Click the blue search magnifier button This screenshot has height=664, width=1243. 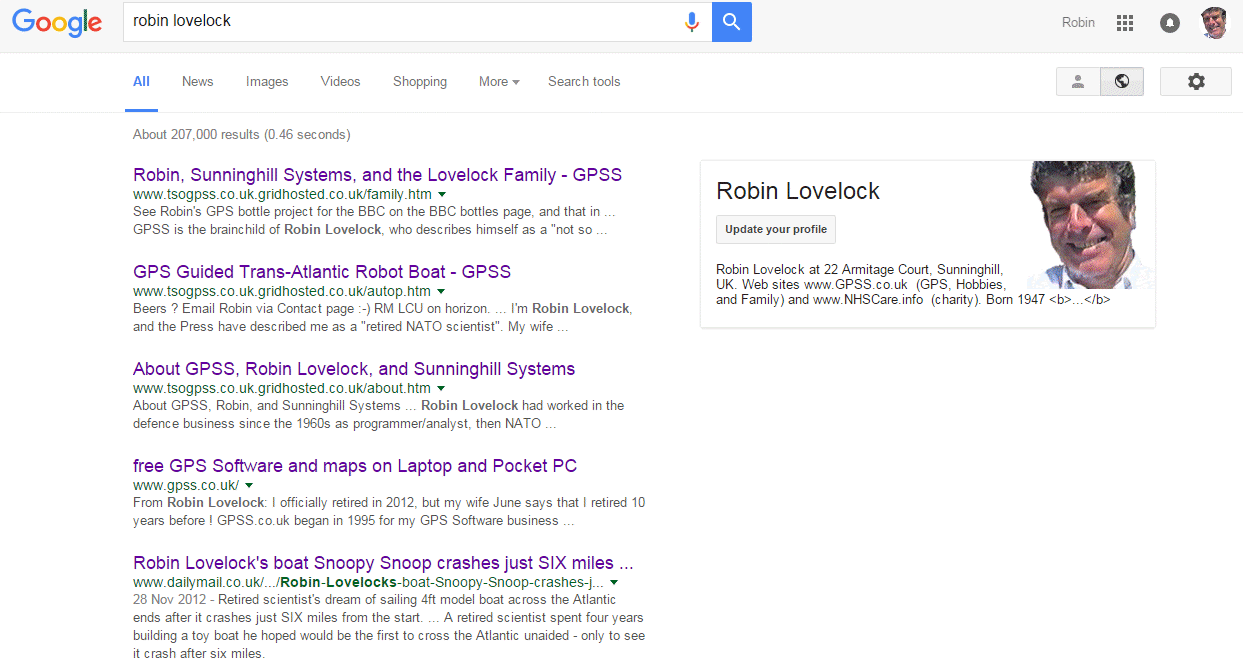[731, 21]
